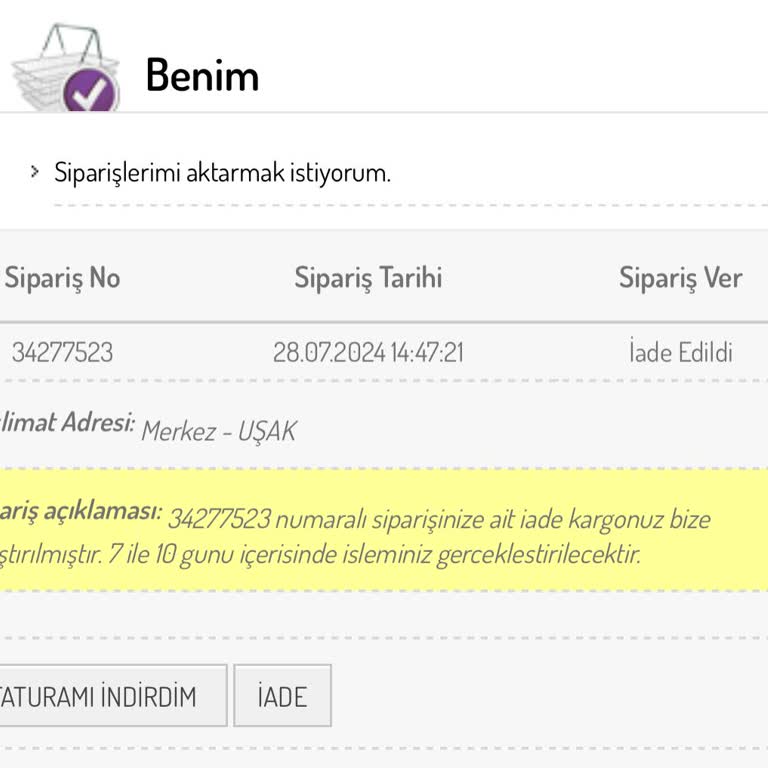Image resolution: width=768 pixels, height=768 pixels.
Task: Select order date 28.07.2024 14:47:21
Action: (x=368, y=352)
